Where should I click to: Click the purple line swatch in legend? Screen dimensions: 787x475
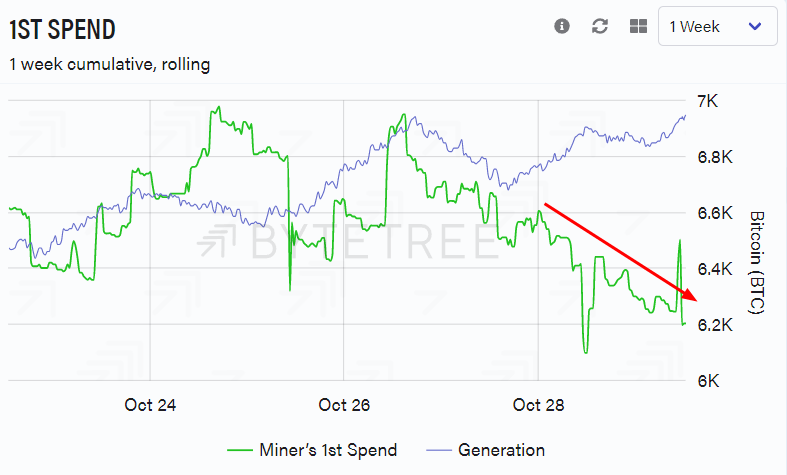coord(441,450)
